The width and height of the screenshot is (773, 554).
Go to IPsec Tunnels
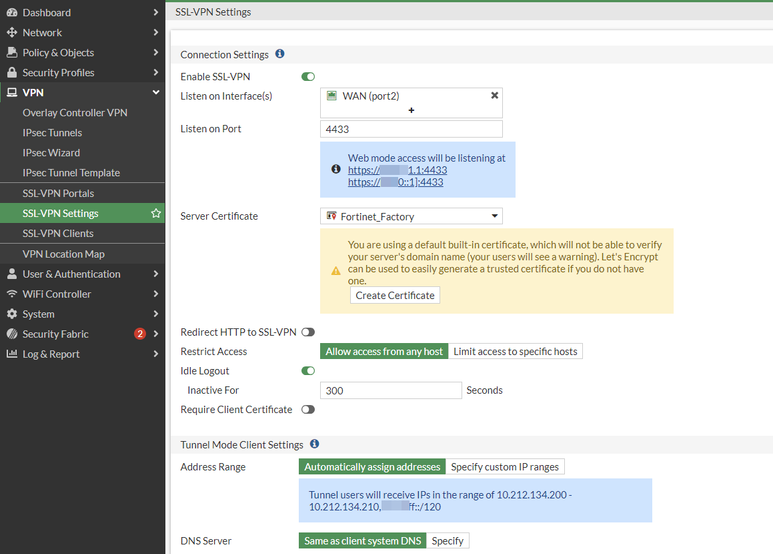click(52, 133)
